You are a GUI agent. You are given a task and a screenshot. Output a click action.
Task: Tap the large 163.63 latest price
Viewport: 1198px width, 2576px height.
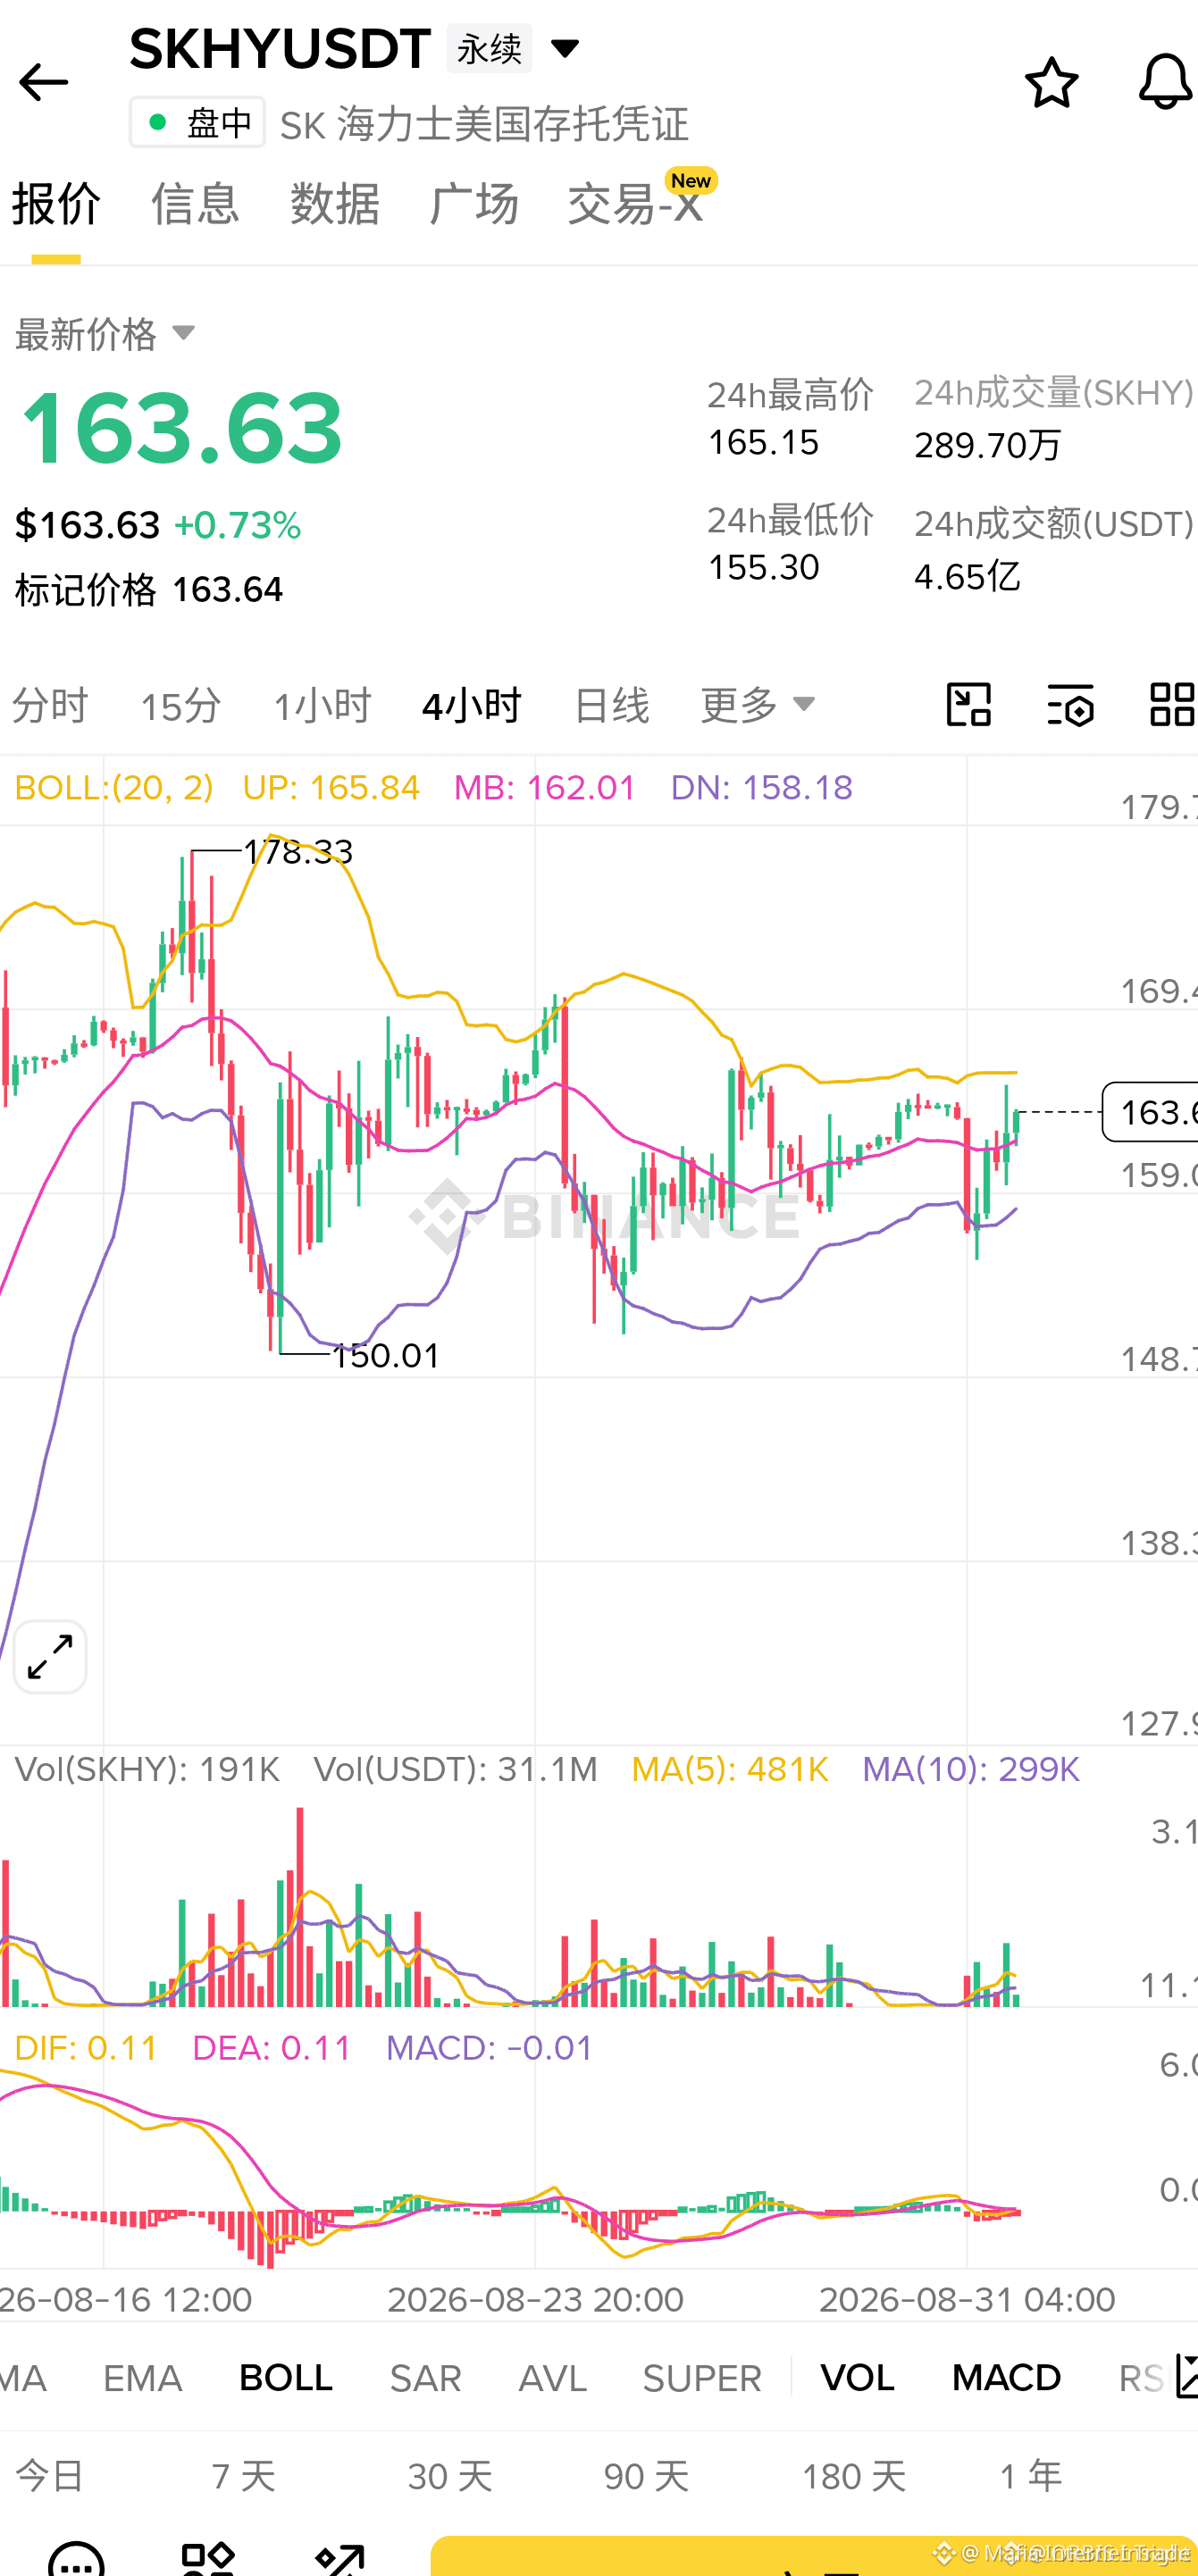pos(182,428)
